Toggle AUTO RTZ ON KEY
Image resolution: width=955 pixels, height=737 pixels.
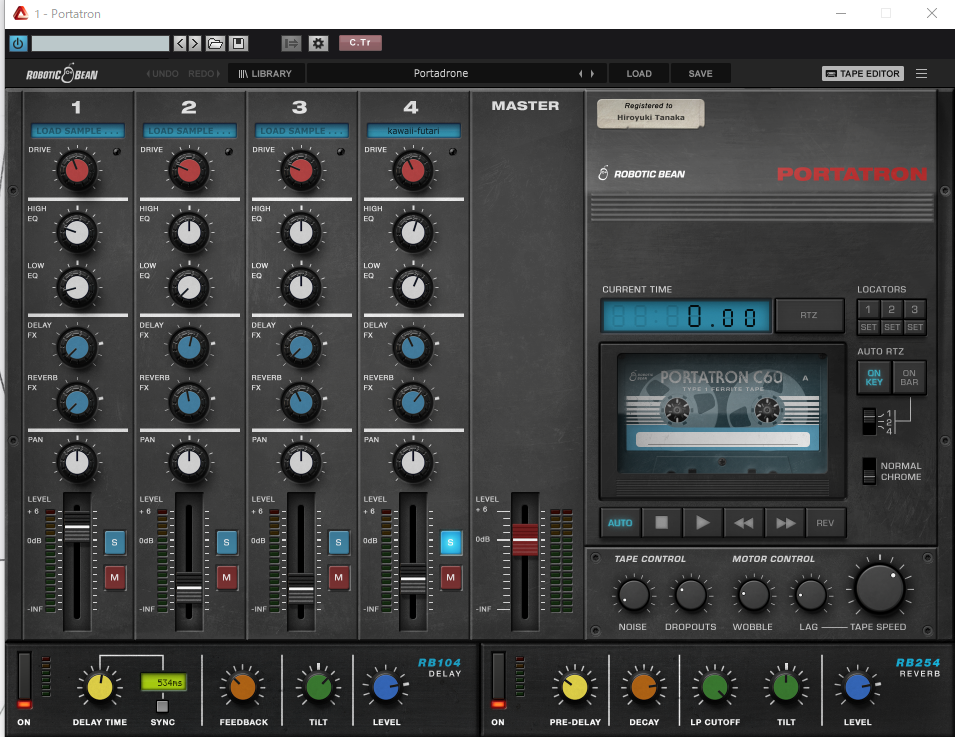[874, 378]
